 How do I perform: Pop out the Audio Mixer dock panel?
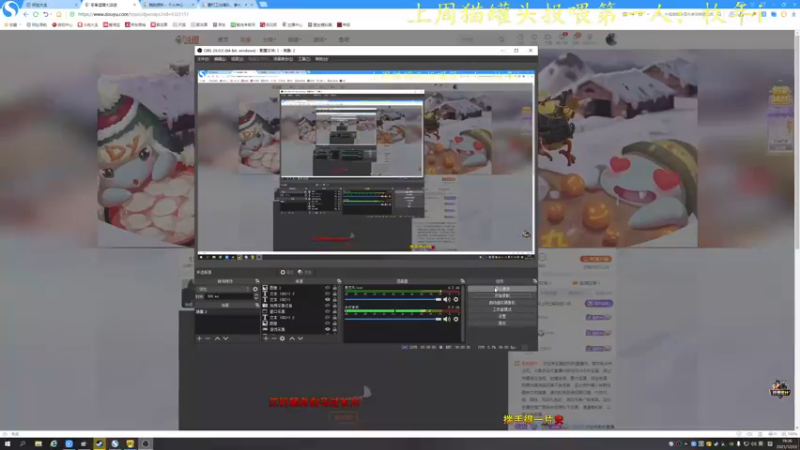[462, 281]
